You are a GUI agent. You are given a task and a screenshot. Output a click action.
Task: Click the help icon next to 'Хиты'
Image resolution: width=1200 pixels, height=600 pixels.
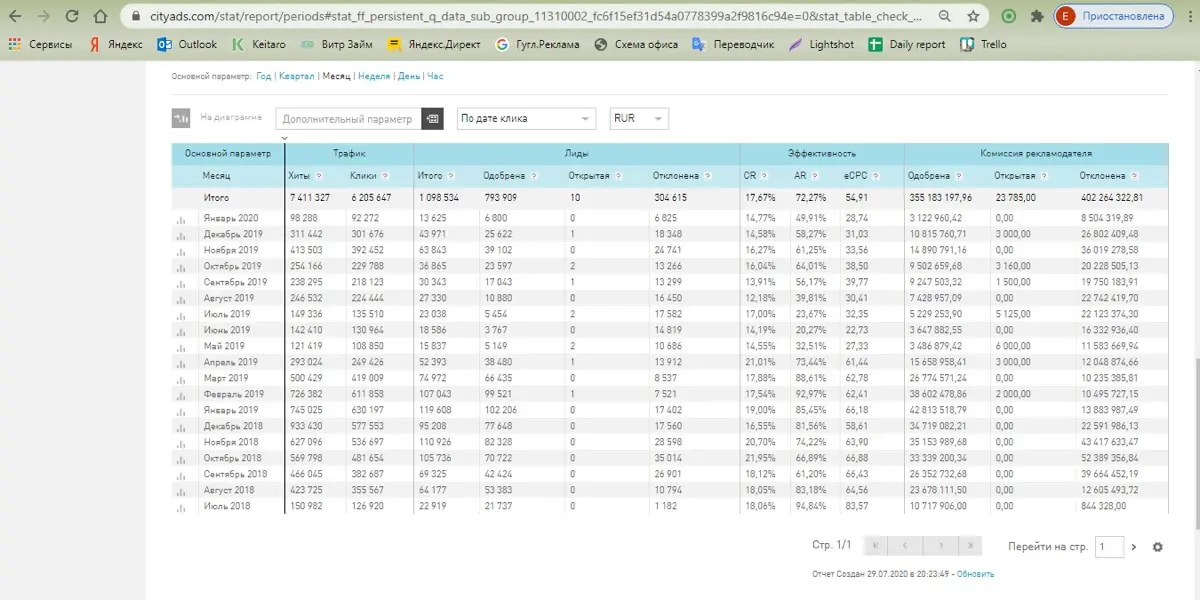coord(320,176)
